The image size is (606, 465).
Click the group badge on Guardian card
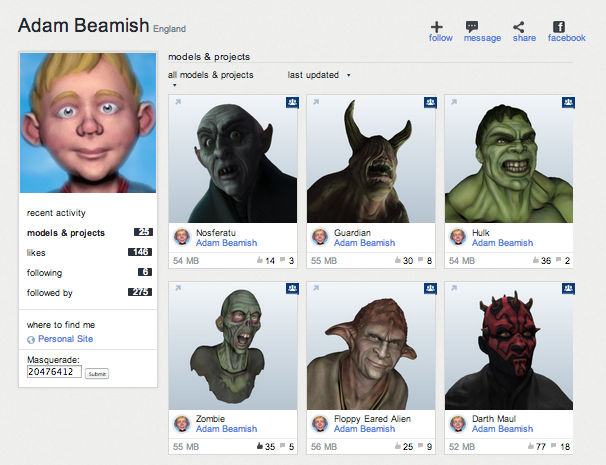click(x=430, y=102)
